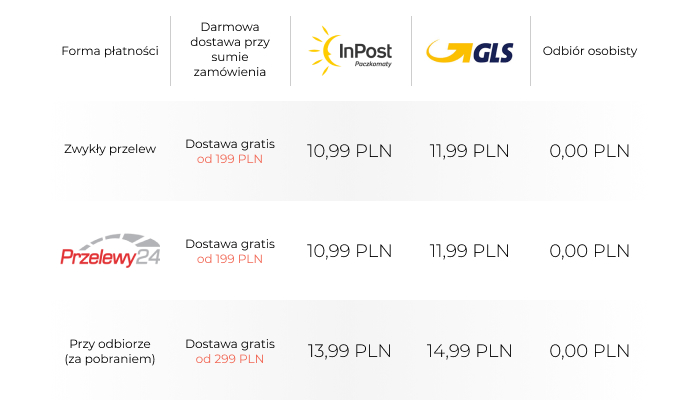Select the Forma płatności column header
Image resolution: width=700 pixels, height=400 pixels.
(110, 51)
